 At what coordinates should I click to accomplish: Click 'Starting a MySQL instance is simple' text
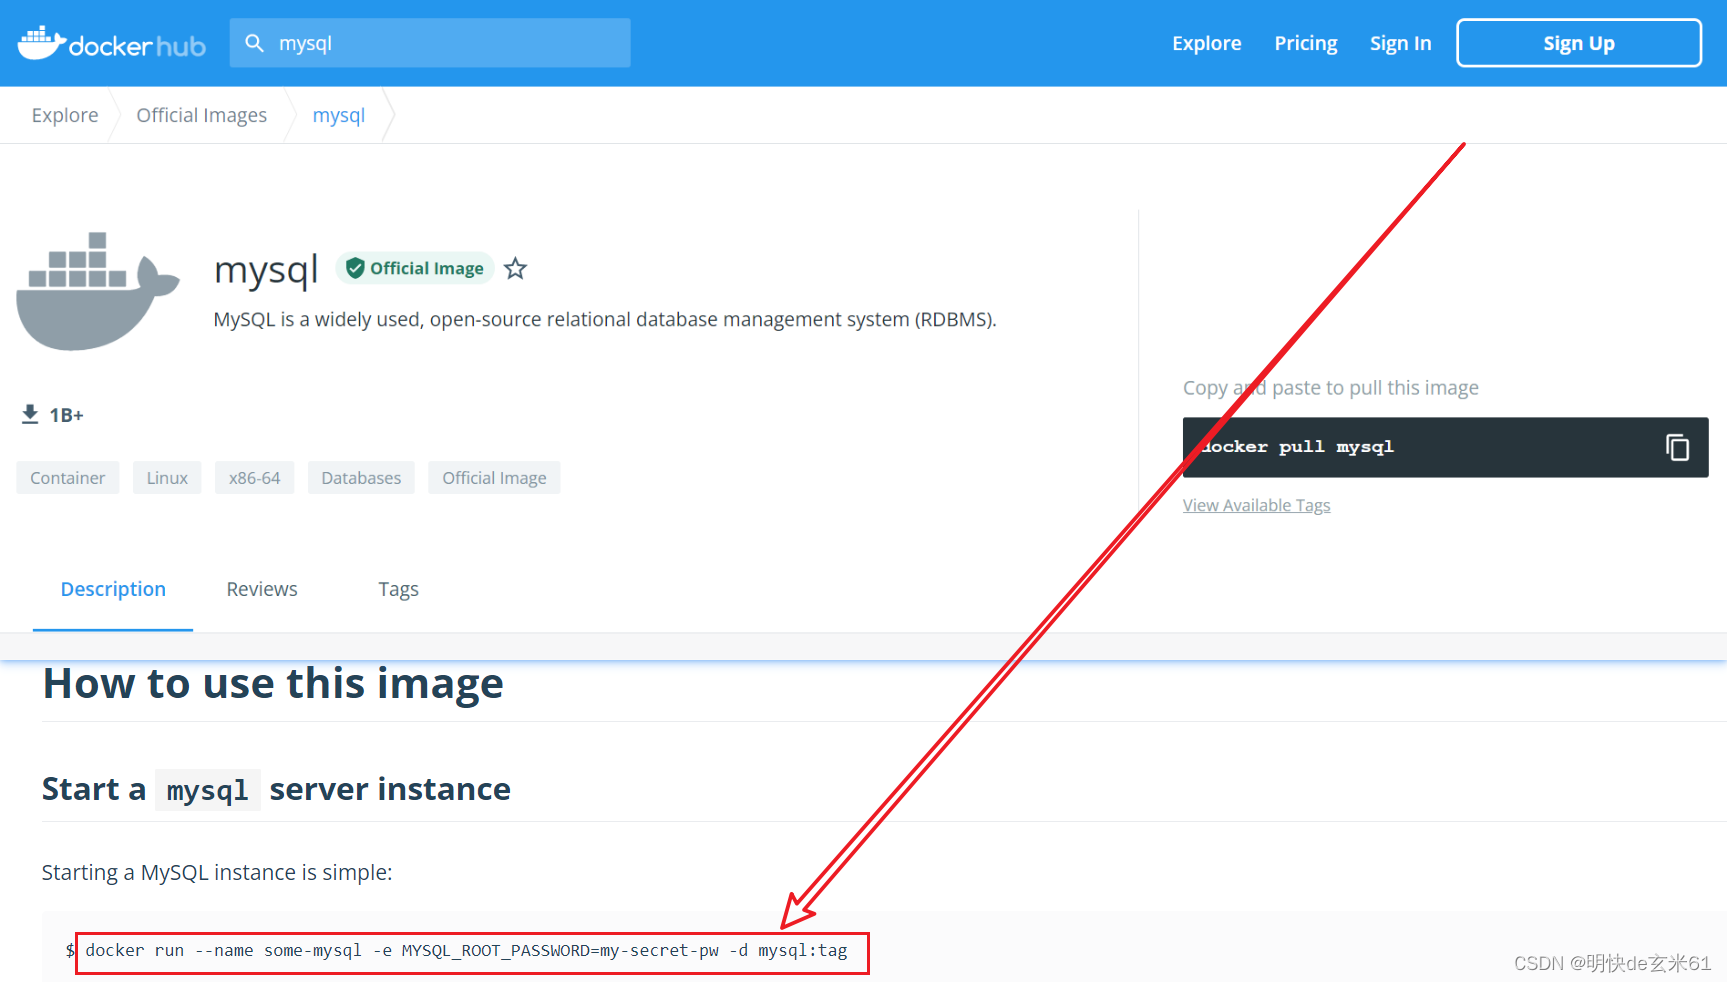click(217, 873)
